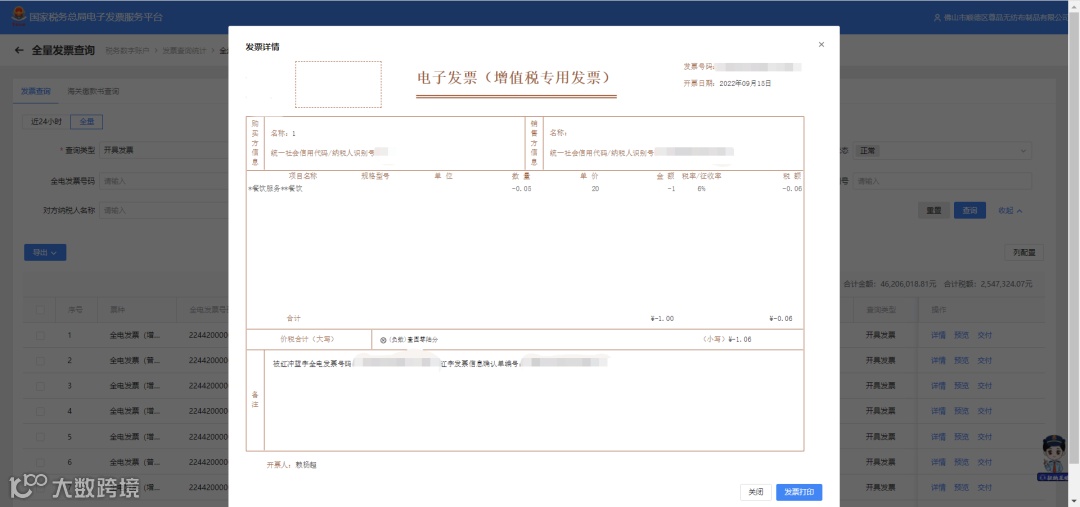Check the checkbox for row 3
Viewport: 1080px width, 507px height.
pyautogui.click(x=40, y=386)
